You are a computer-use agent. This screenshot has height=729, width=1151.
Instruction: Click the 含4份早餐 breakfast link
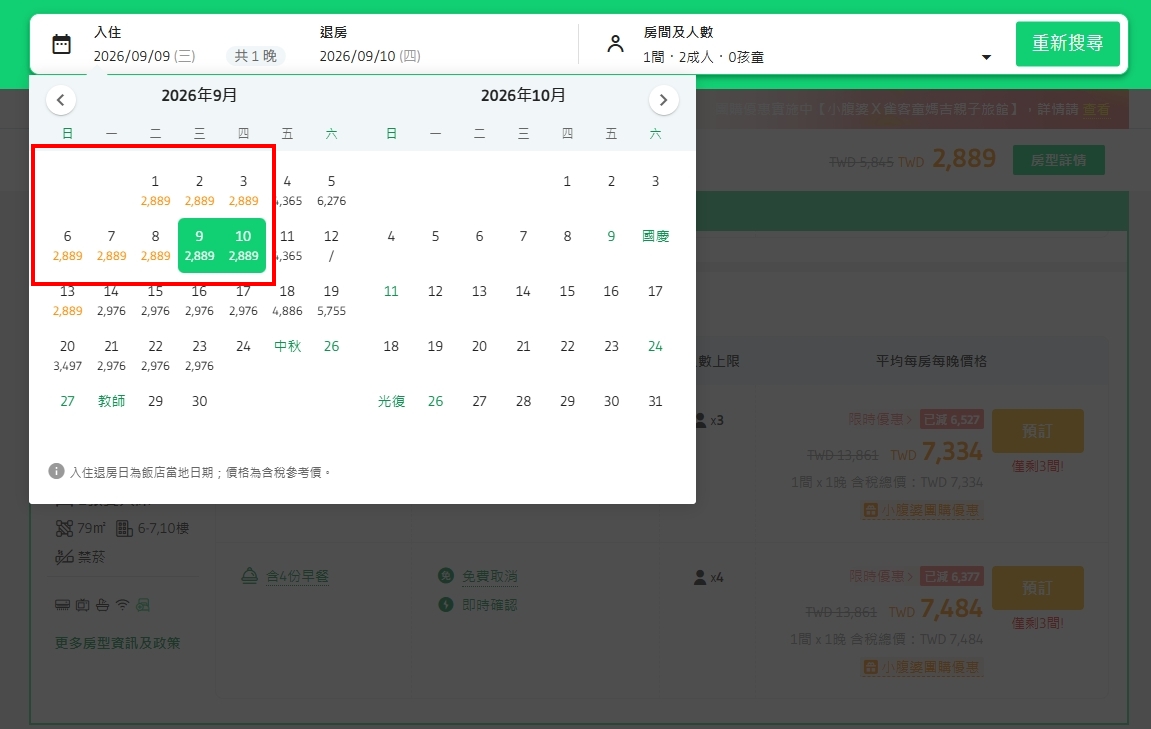coord(297,576)
